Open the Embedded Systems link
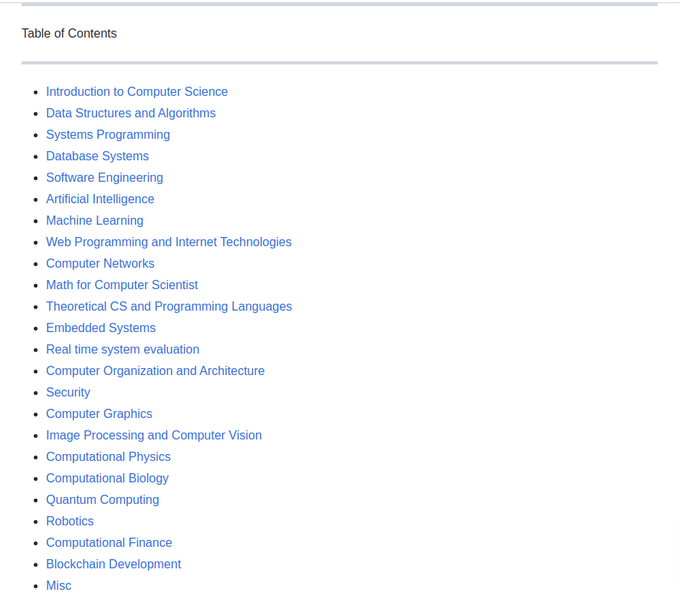This screenshot has height=599, width=680. coord(101,328)
